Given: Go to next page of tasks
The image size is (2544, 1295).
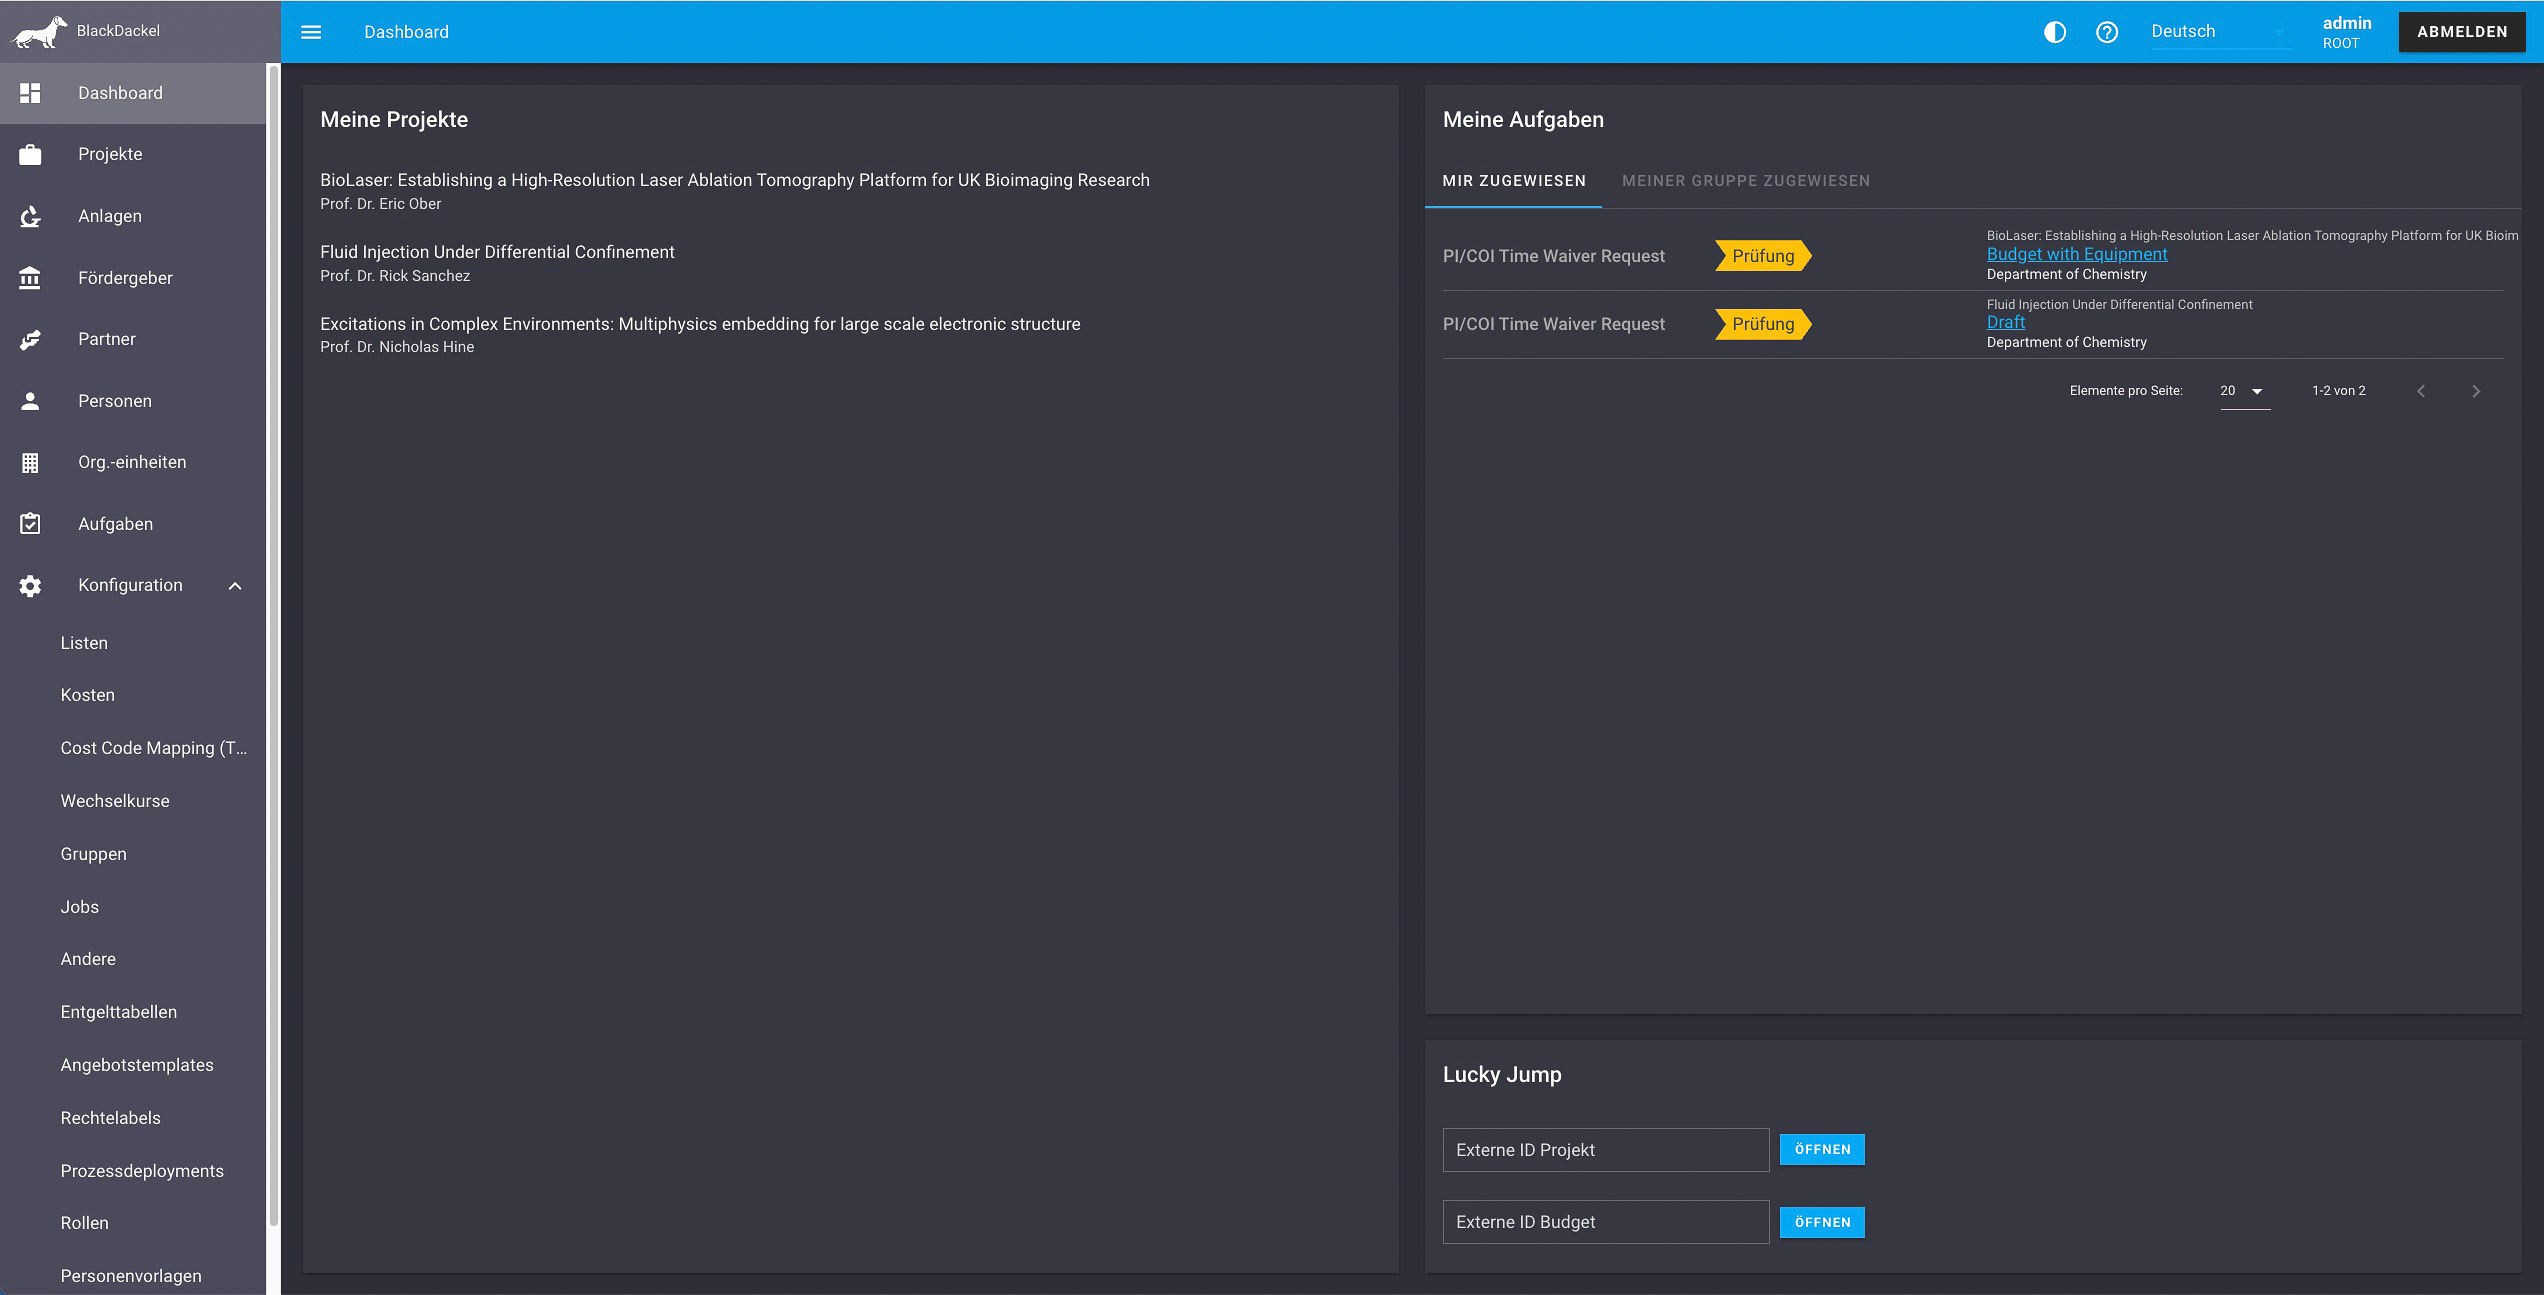Looking at the screenshot, I should [2476, 391].
